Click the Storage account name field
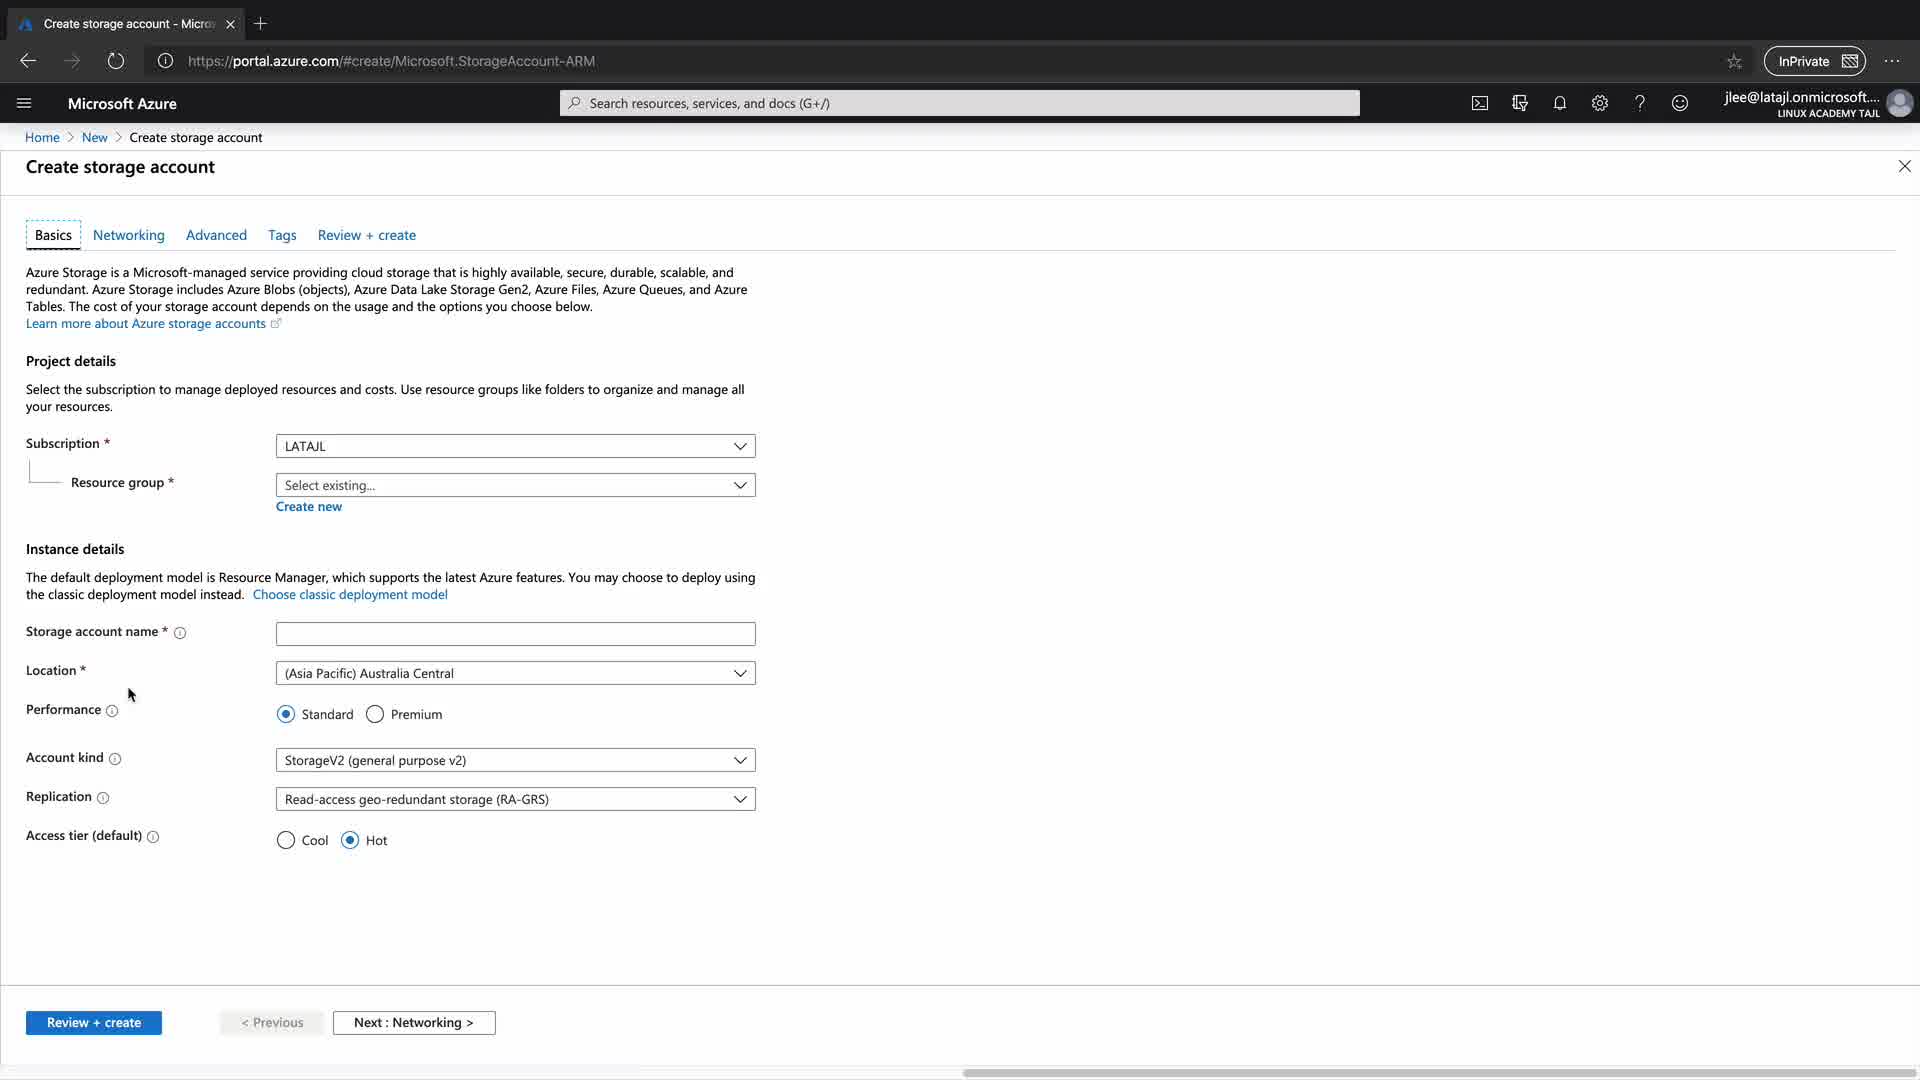This screenshot has height=1080, width=1920. click(x=515, y=634)
